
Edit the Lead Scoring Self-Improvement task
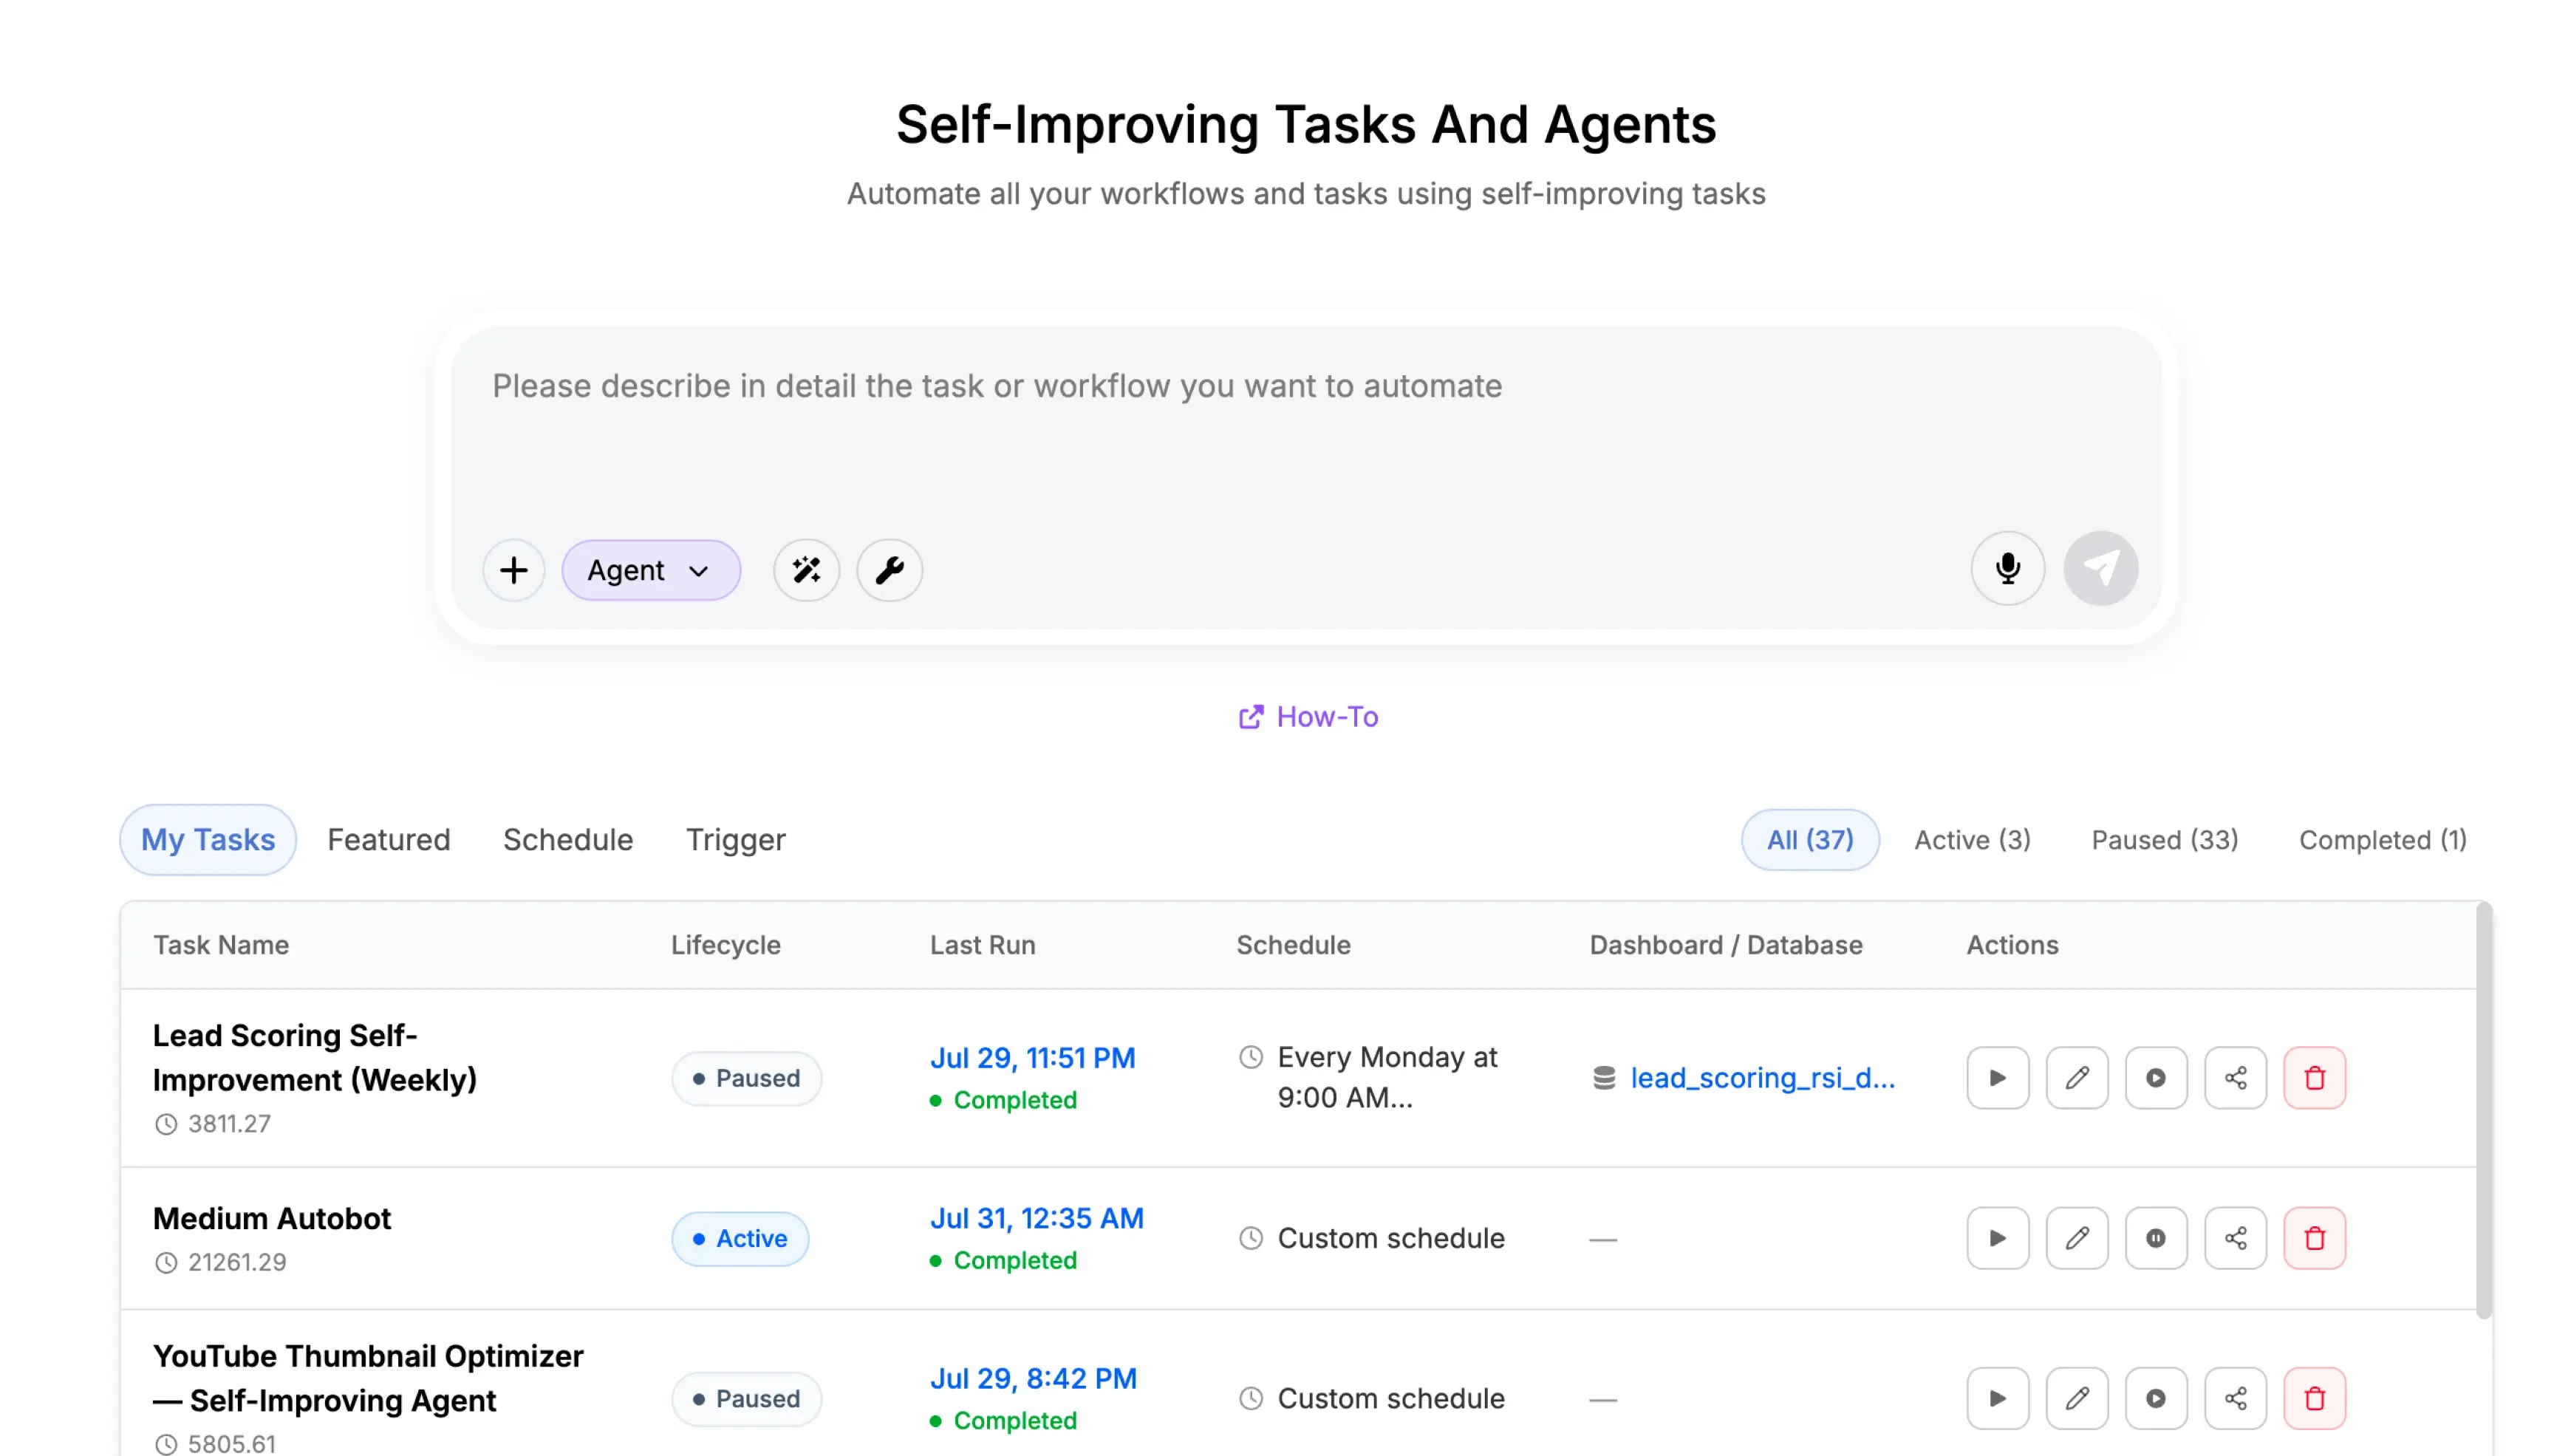(2076, 1078)
